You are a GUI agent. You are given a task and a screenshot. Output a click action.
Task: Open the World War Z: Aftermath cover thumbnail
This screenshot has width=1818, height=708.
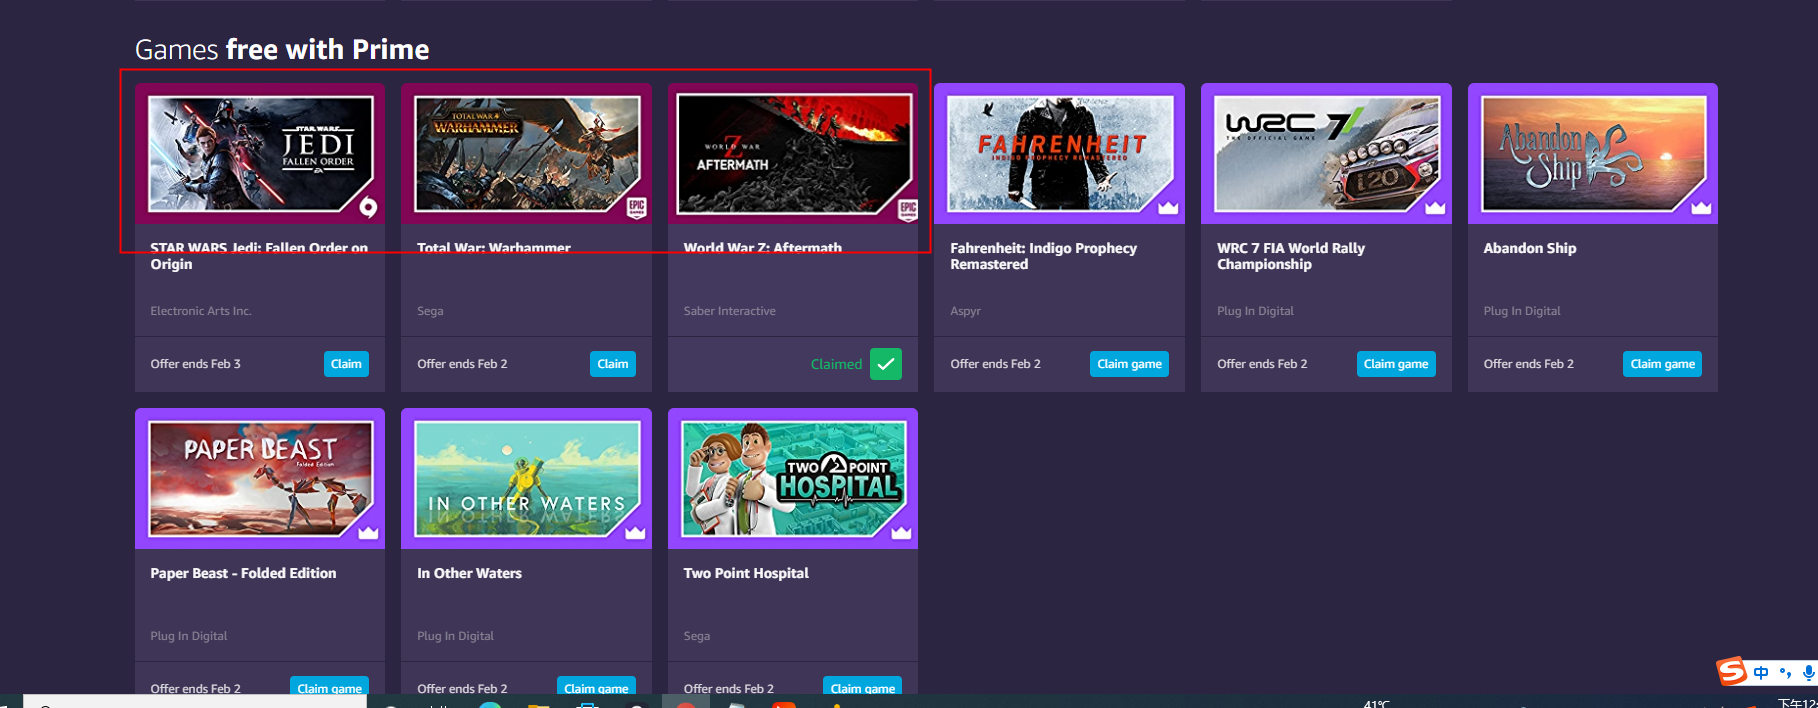794,153
